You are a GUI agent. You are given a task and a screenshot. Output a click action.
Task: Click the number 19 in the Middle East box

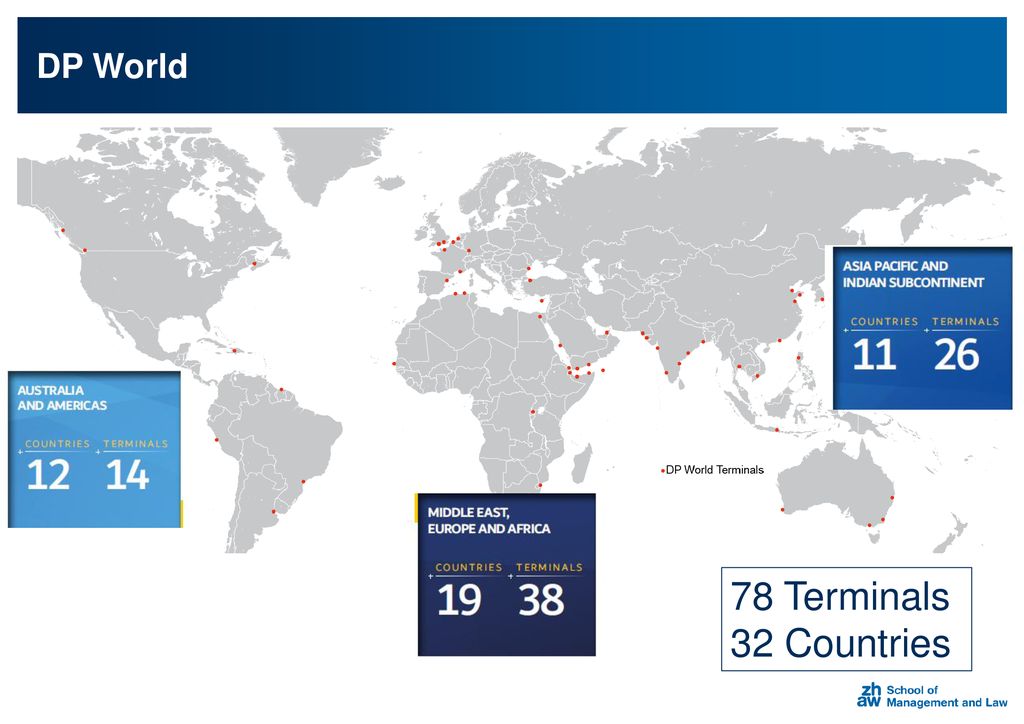[459, 599]
